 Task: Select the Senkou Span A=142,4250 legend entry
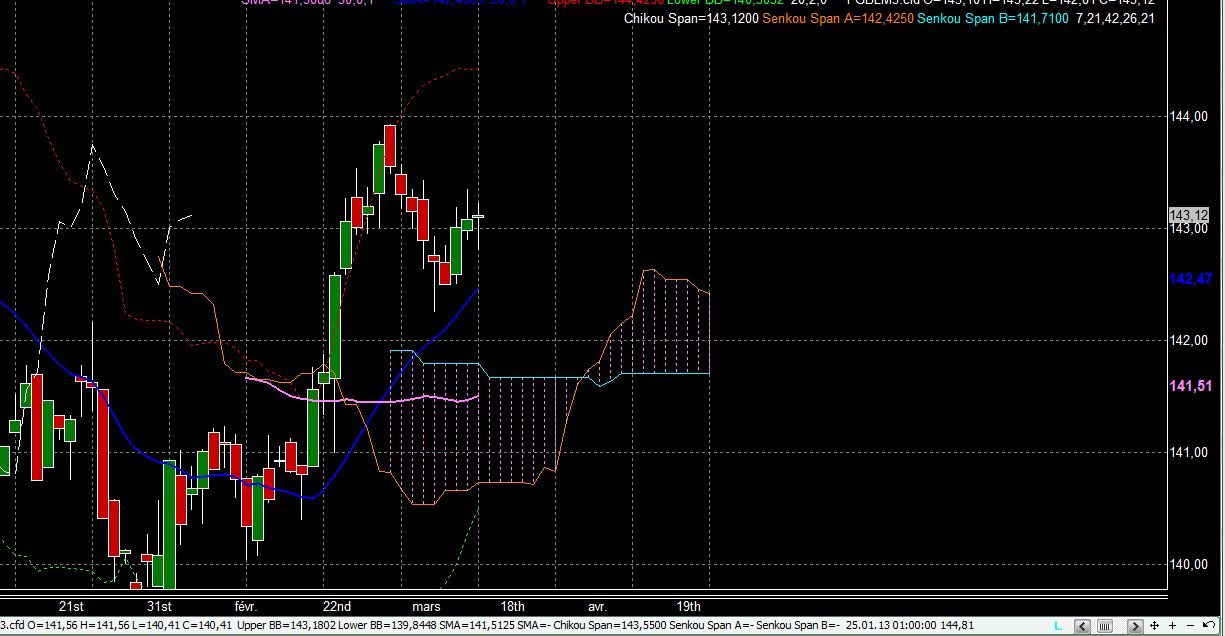tap(837, 19)
